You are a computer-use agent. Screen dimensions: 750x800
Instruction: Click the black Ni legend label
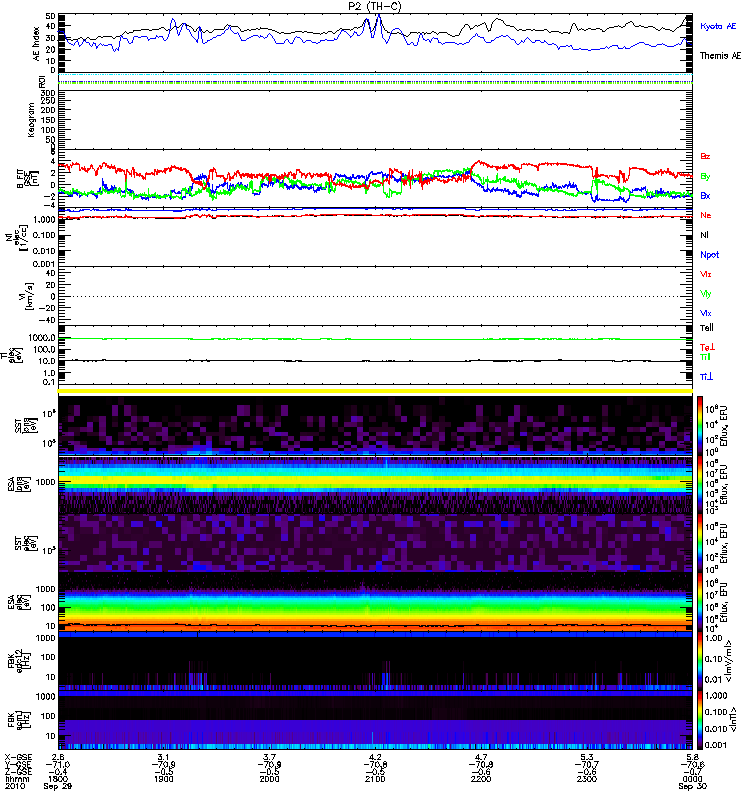click(704, 235)
